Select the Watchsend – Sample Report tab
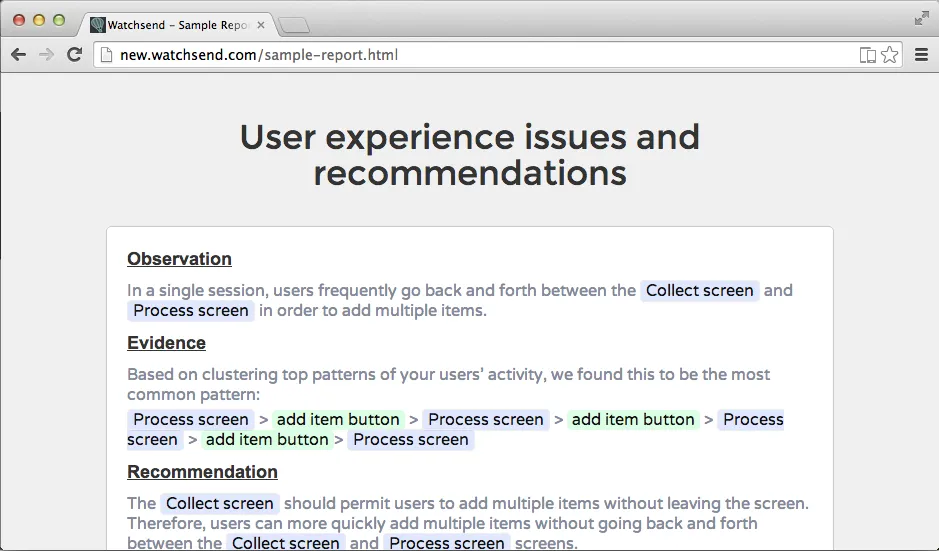Viewport: 939px width, 551px height. [178, 25]
